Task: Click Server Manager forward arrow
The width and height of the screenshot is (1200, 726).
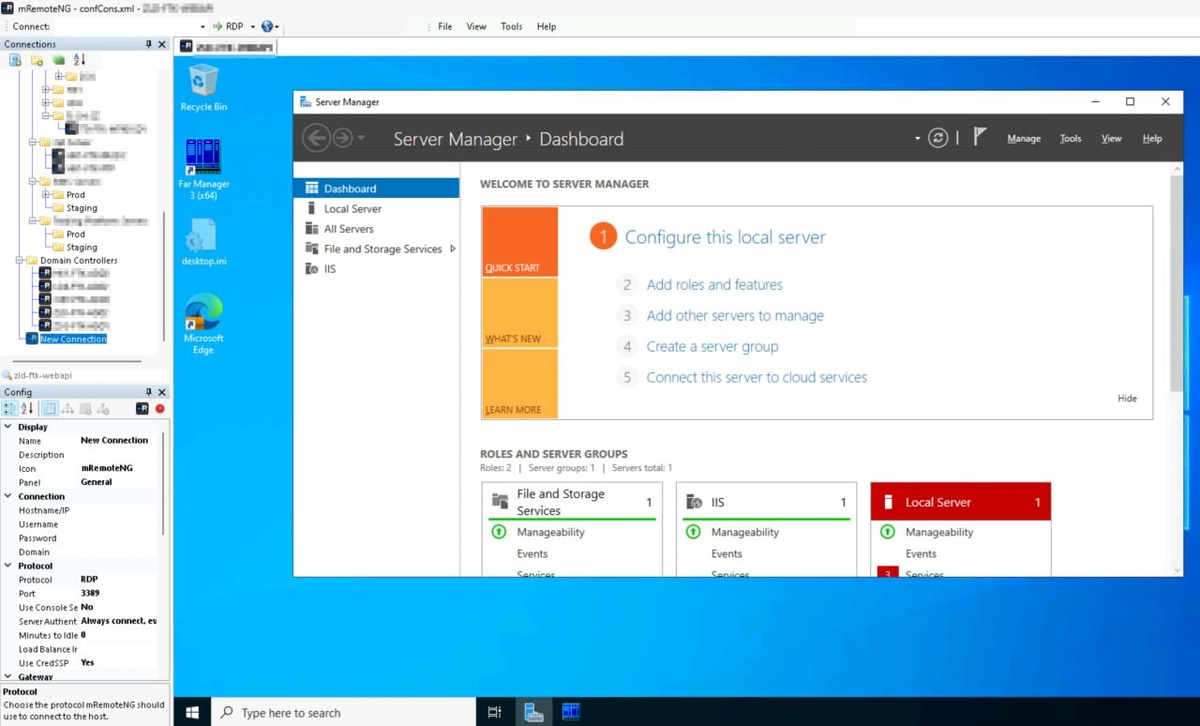Action: pos(342,138)
